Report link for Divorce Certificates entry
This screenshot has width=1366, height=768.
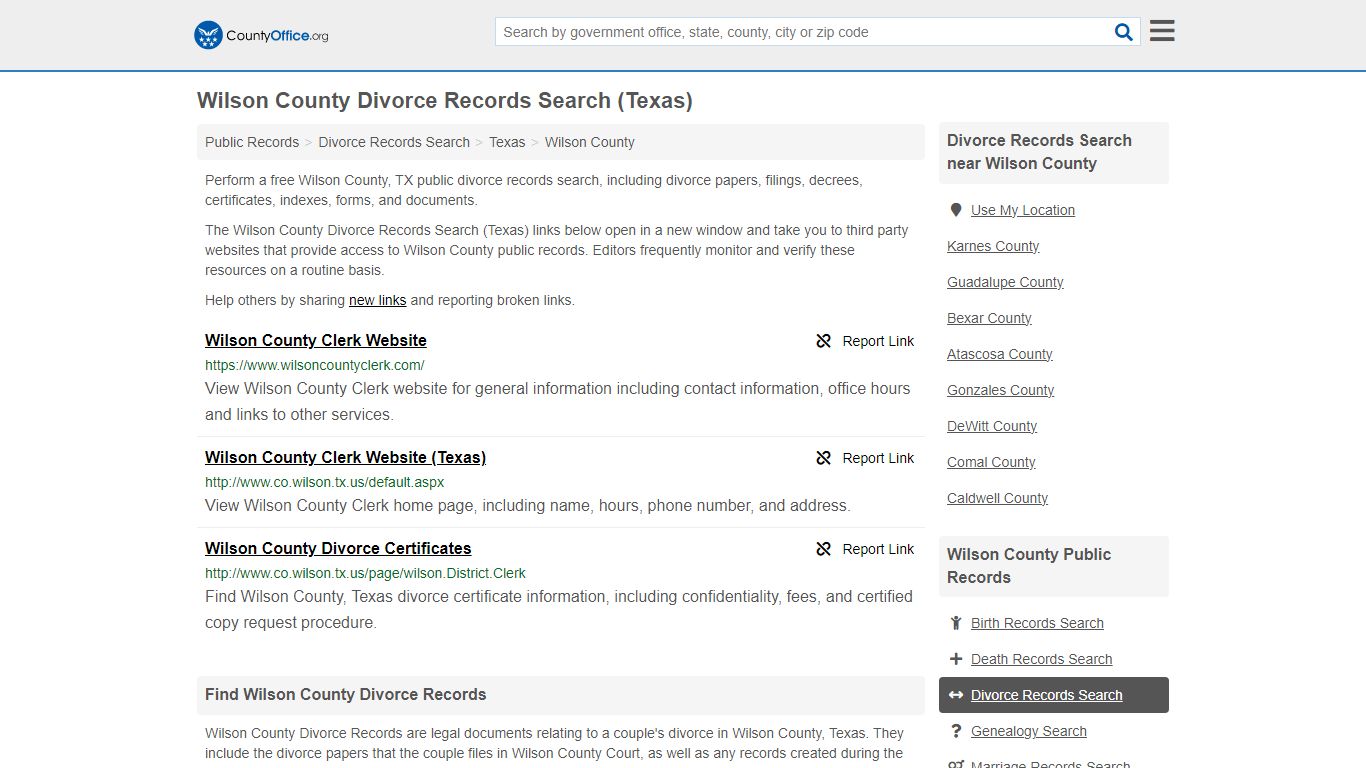click(x=865, y=549)
